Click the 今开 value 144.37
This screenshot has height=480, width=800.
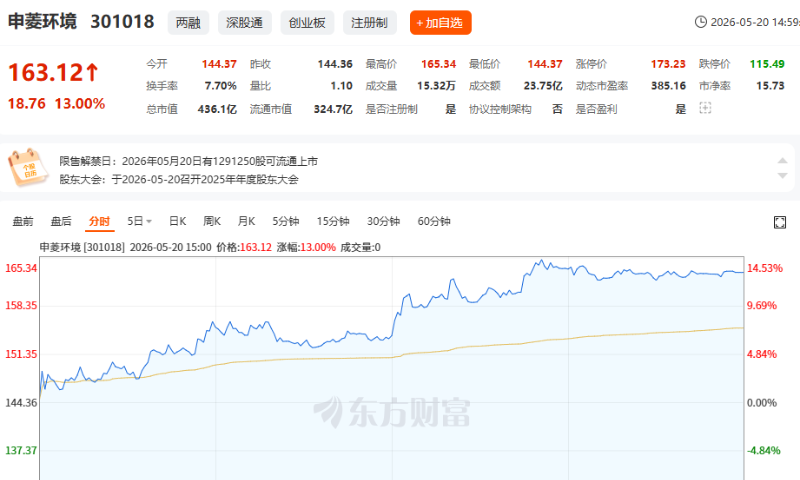tap(219, 64)
